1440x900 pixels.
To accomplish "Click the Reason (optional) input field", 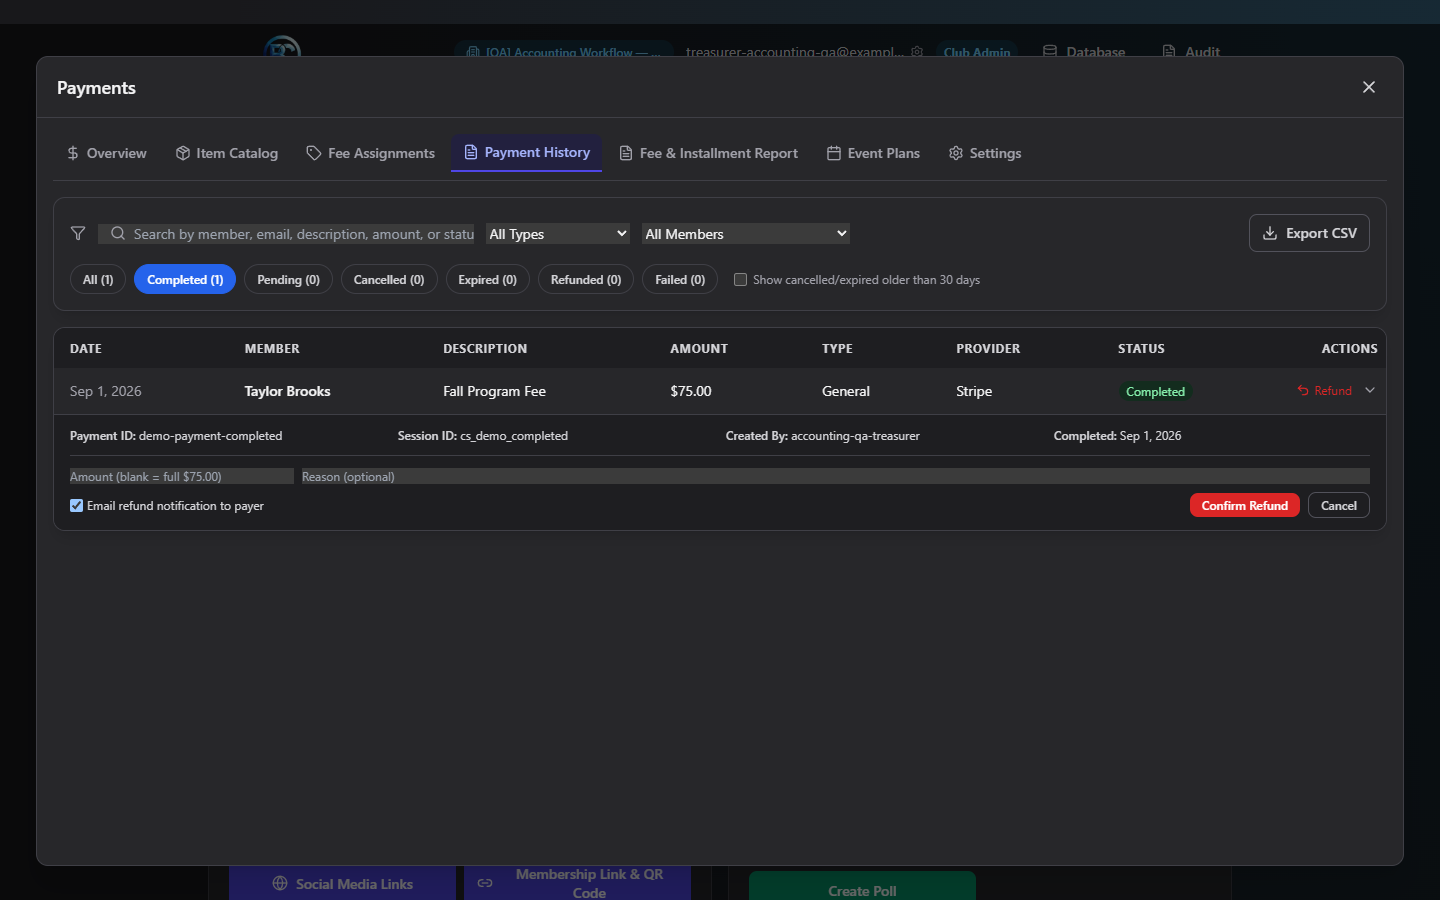I will pos(836,477).
